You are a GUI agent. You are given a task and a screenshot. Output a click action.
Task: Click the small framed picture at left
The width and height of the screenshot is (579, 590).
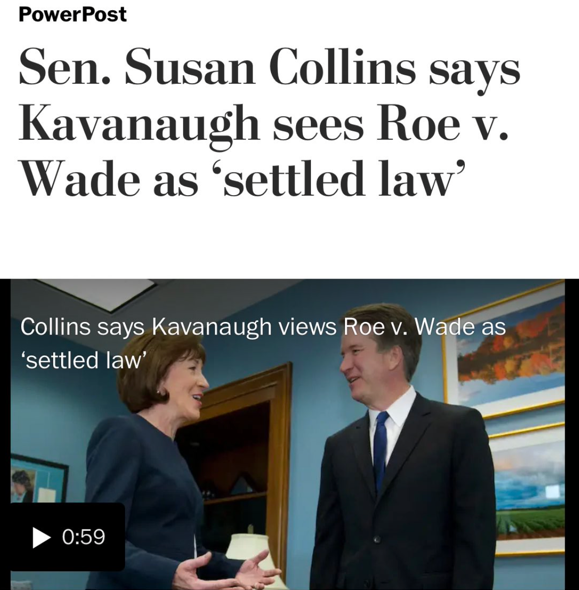[x=39, y=479]
